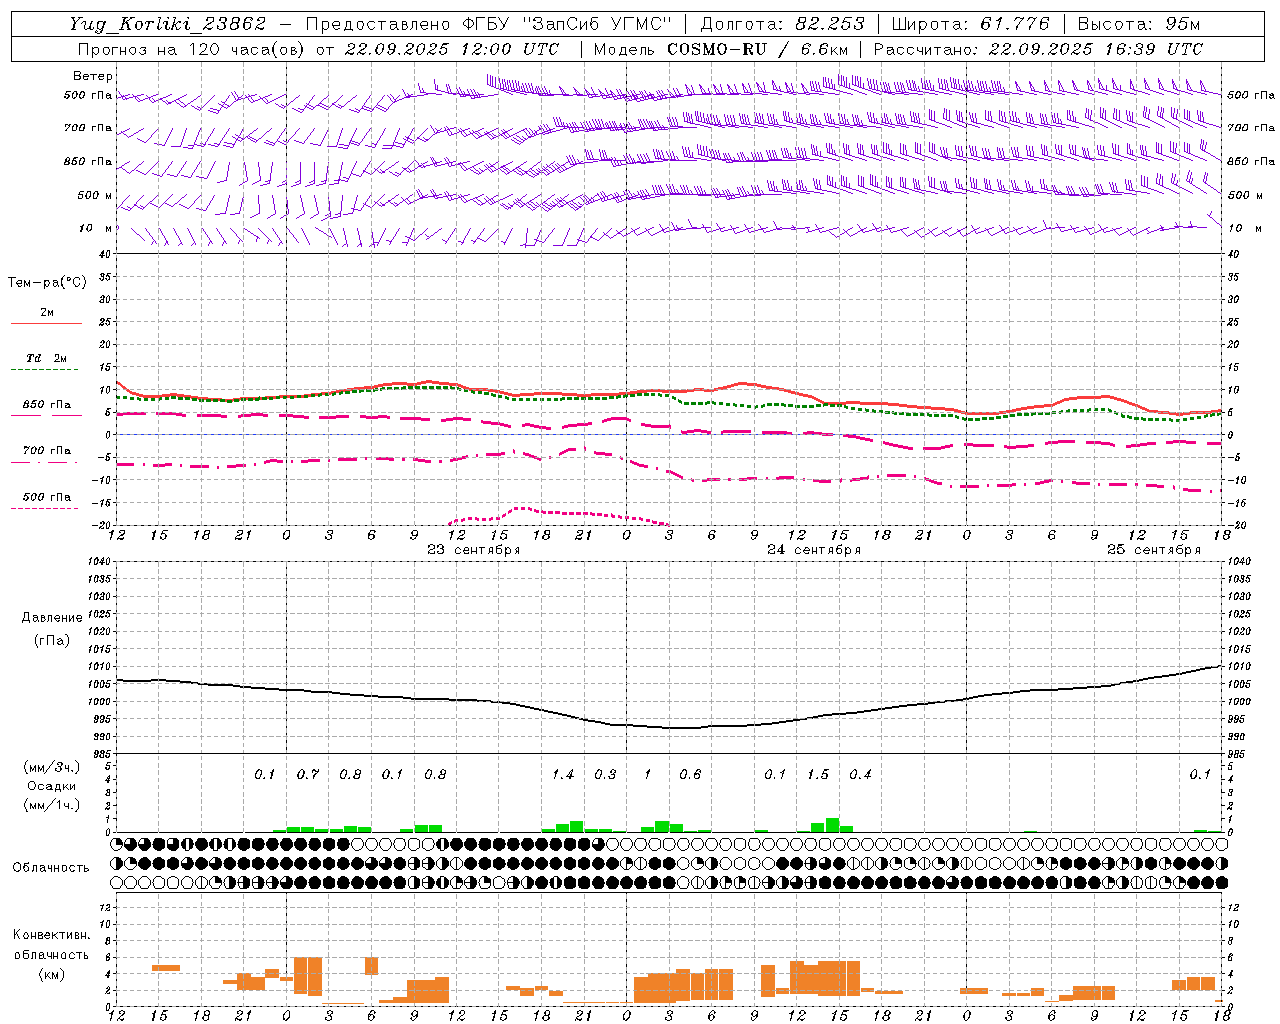Click the Осадки precipitation panel label
Viewport: 1280px width, 1024px height.
pos(52,786)
